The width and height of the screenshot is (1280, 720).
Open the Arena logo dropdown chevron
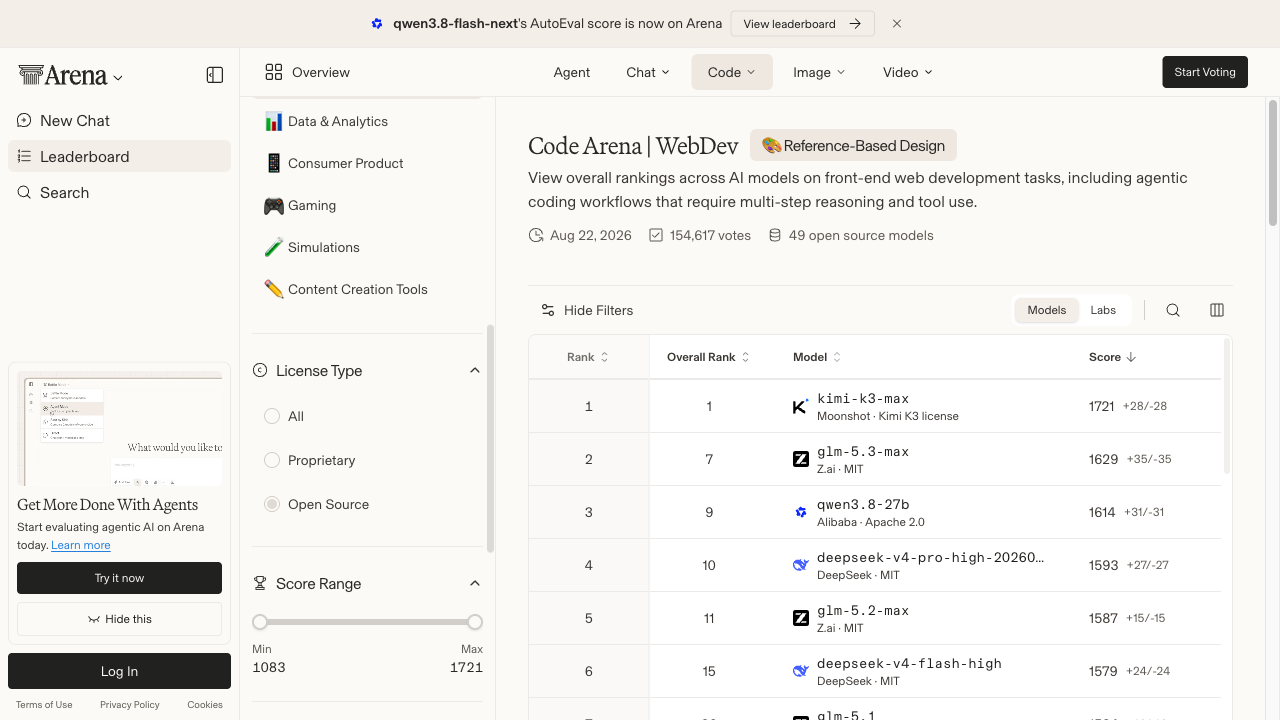click(x=118, y=77)
